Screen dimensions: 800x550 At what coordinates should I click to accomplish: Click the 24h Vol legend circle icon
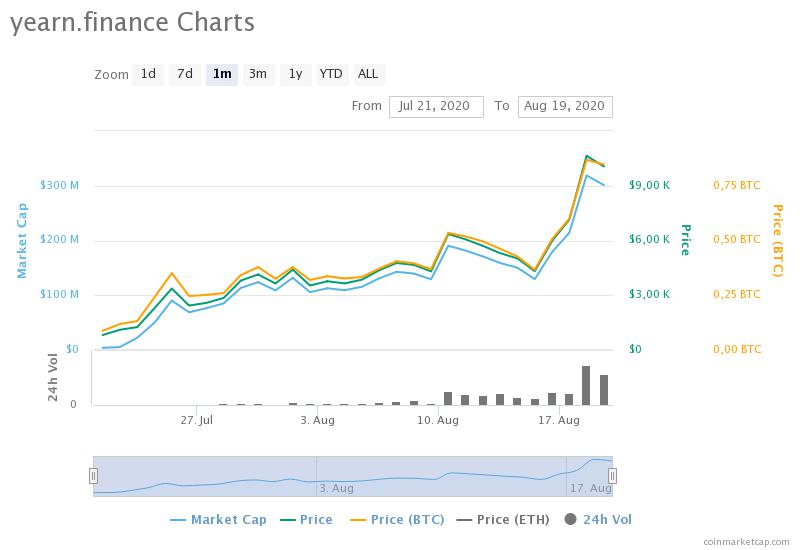pyautogui.click(x=571, y=519)
